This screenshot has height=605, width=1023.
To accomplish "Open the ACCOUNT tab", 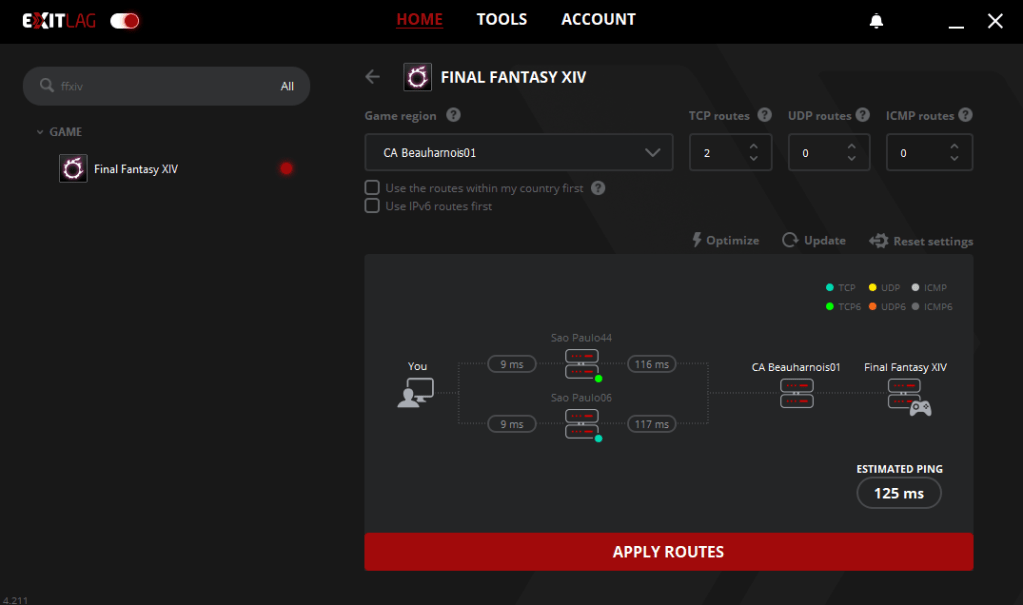I will [x=598, y=19].
